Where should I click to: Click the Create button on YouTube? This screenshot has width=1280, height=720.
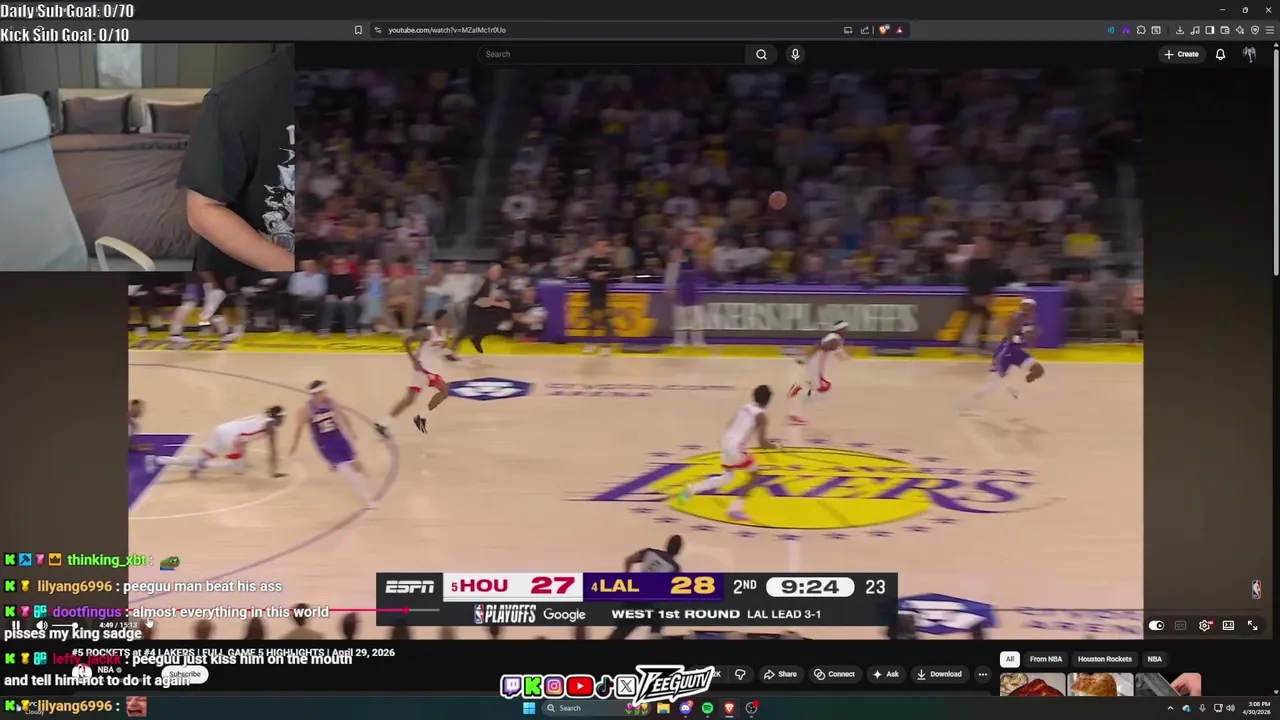coord(1181,54)
